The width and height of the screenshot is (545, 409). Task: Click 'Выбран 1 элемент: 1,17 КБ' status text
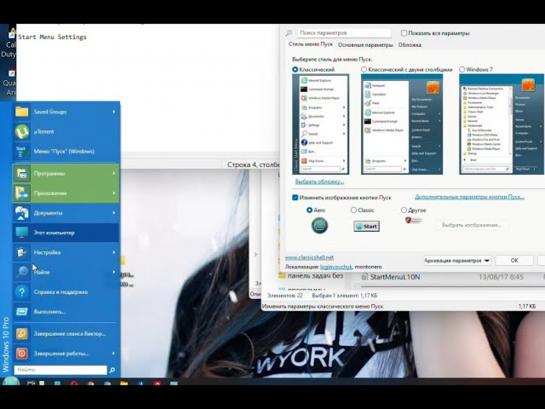point(344,295)
